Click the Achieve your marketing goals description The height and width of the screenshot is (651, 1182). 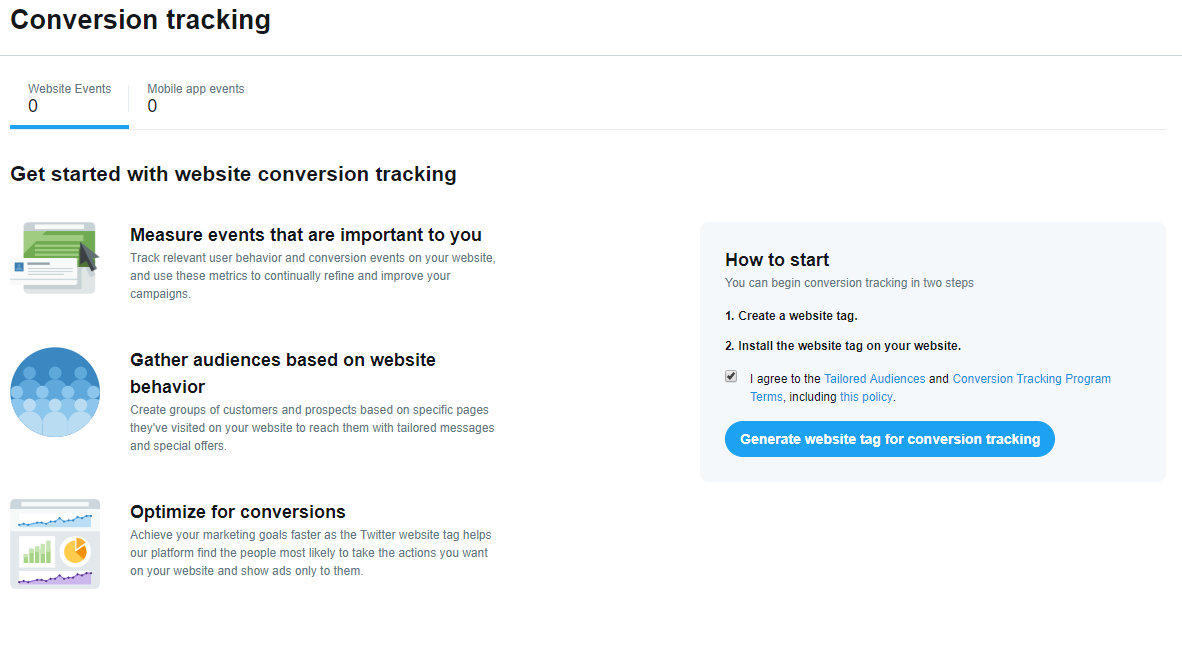tap(310, 553)
